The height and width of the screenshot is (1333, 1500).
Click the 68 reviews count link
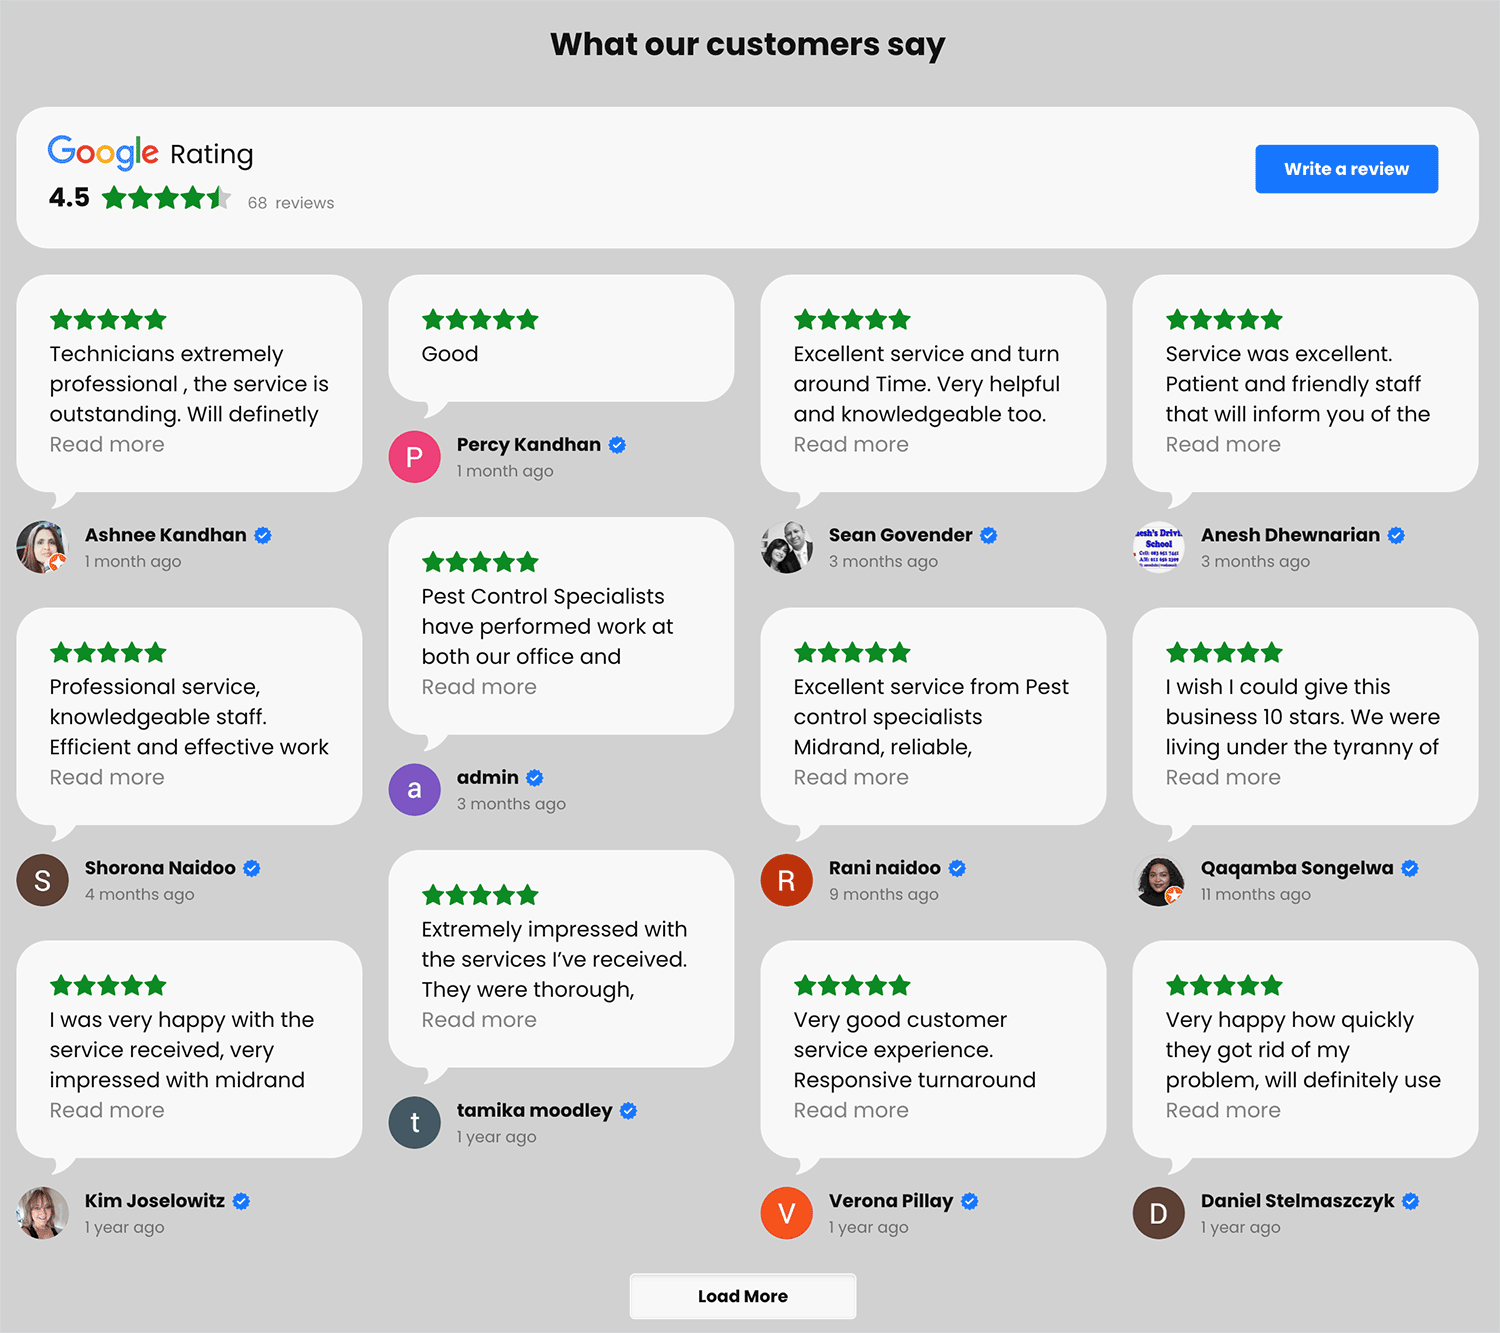point(291,203)
